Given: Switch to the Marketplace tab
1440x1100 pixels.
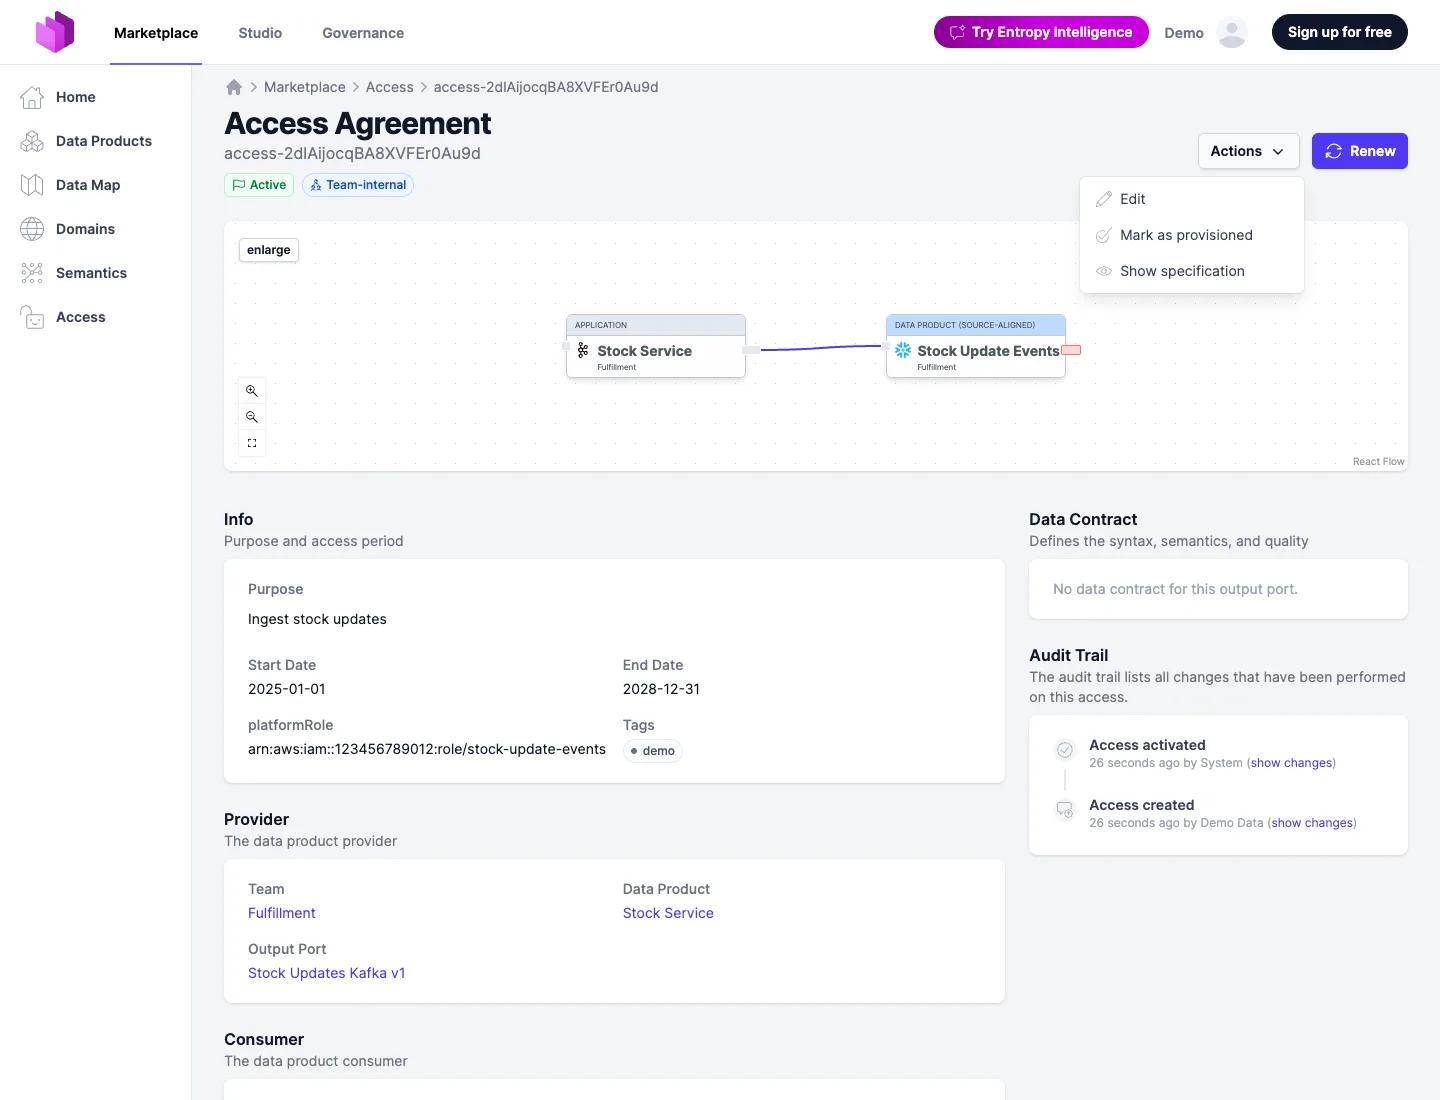Looking at the screenshot, I should click(156, 33).
